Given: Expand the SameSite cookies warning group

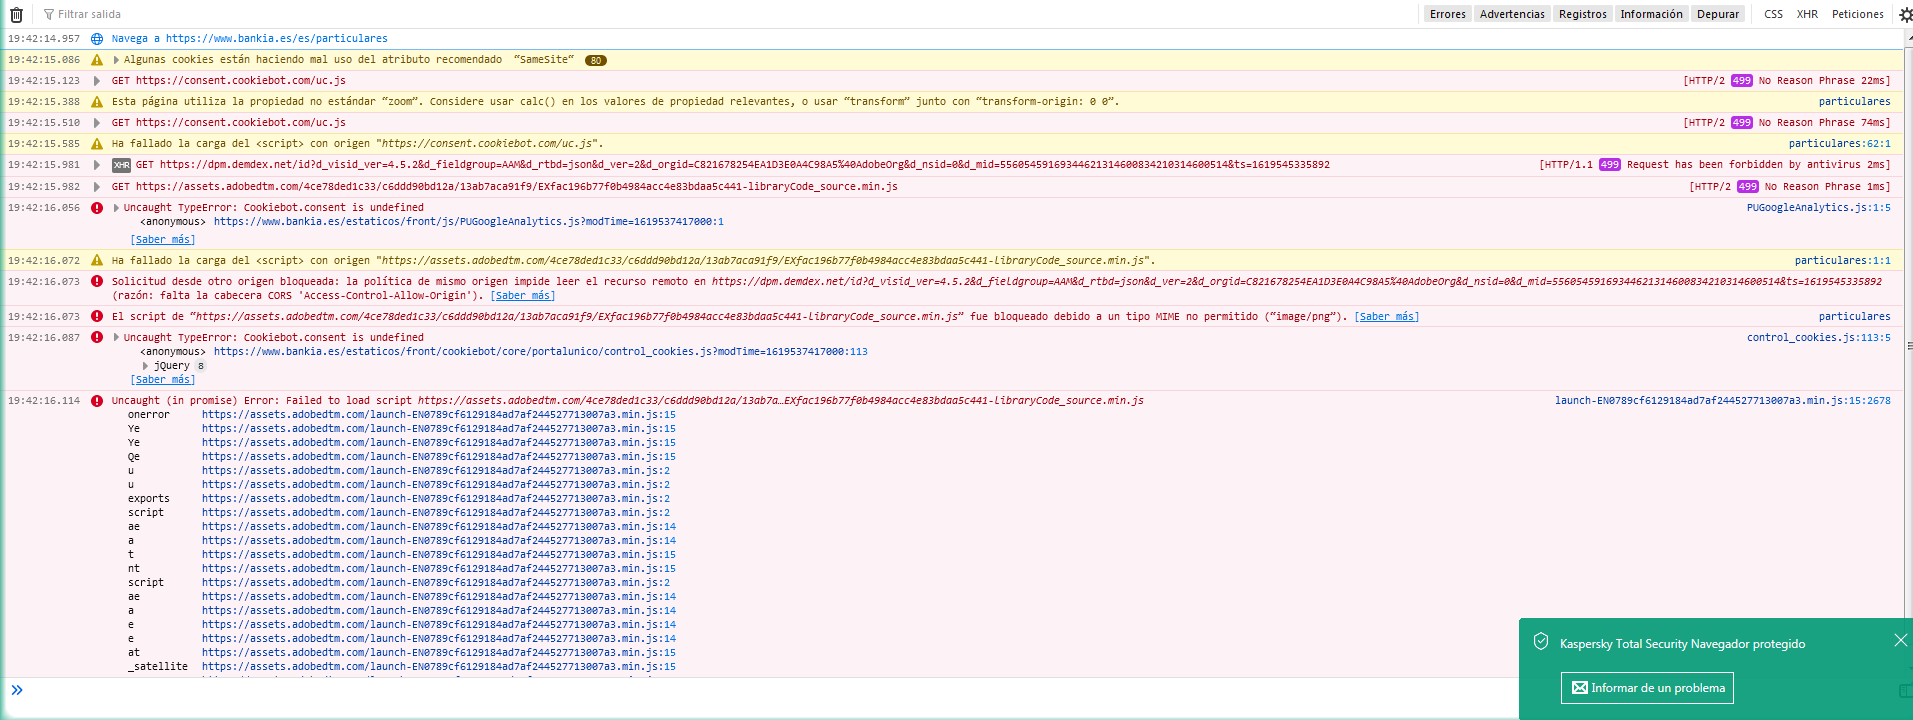Looking at the screenshot, I should pyautogui.click(x=116, y=60).
